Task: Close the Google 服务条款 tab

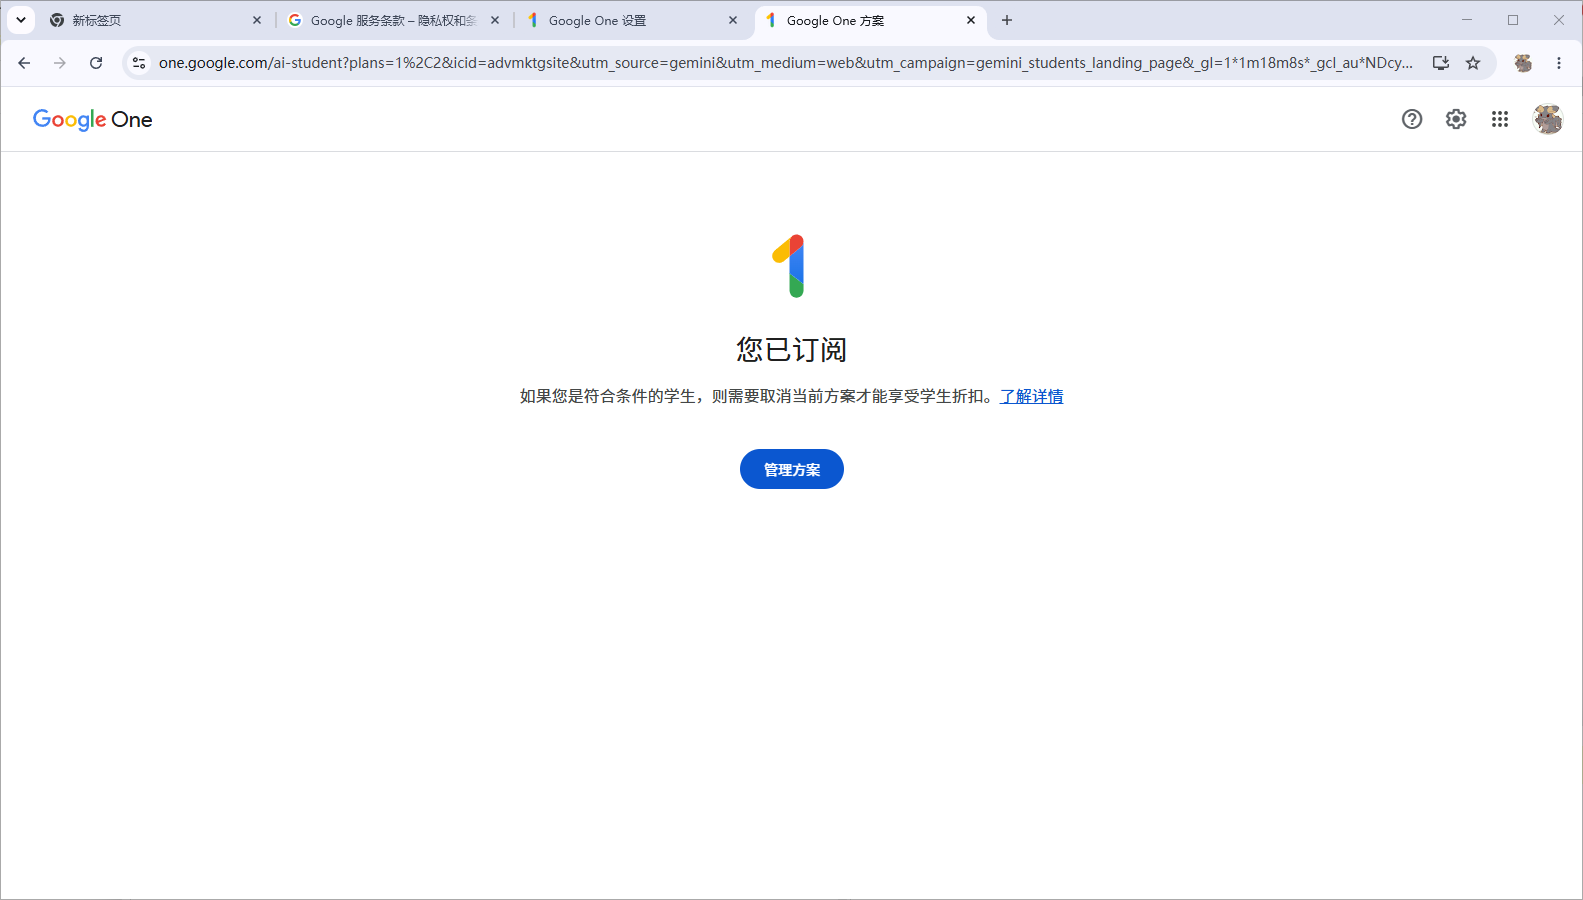Action: click(495, 20)
